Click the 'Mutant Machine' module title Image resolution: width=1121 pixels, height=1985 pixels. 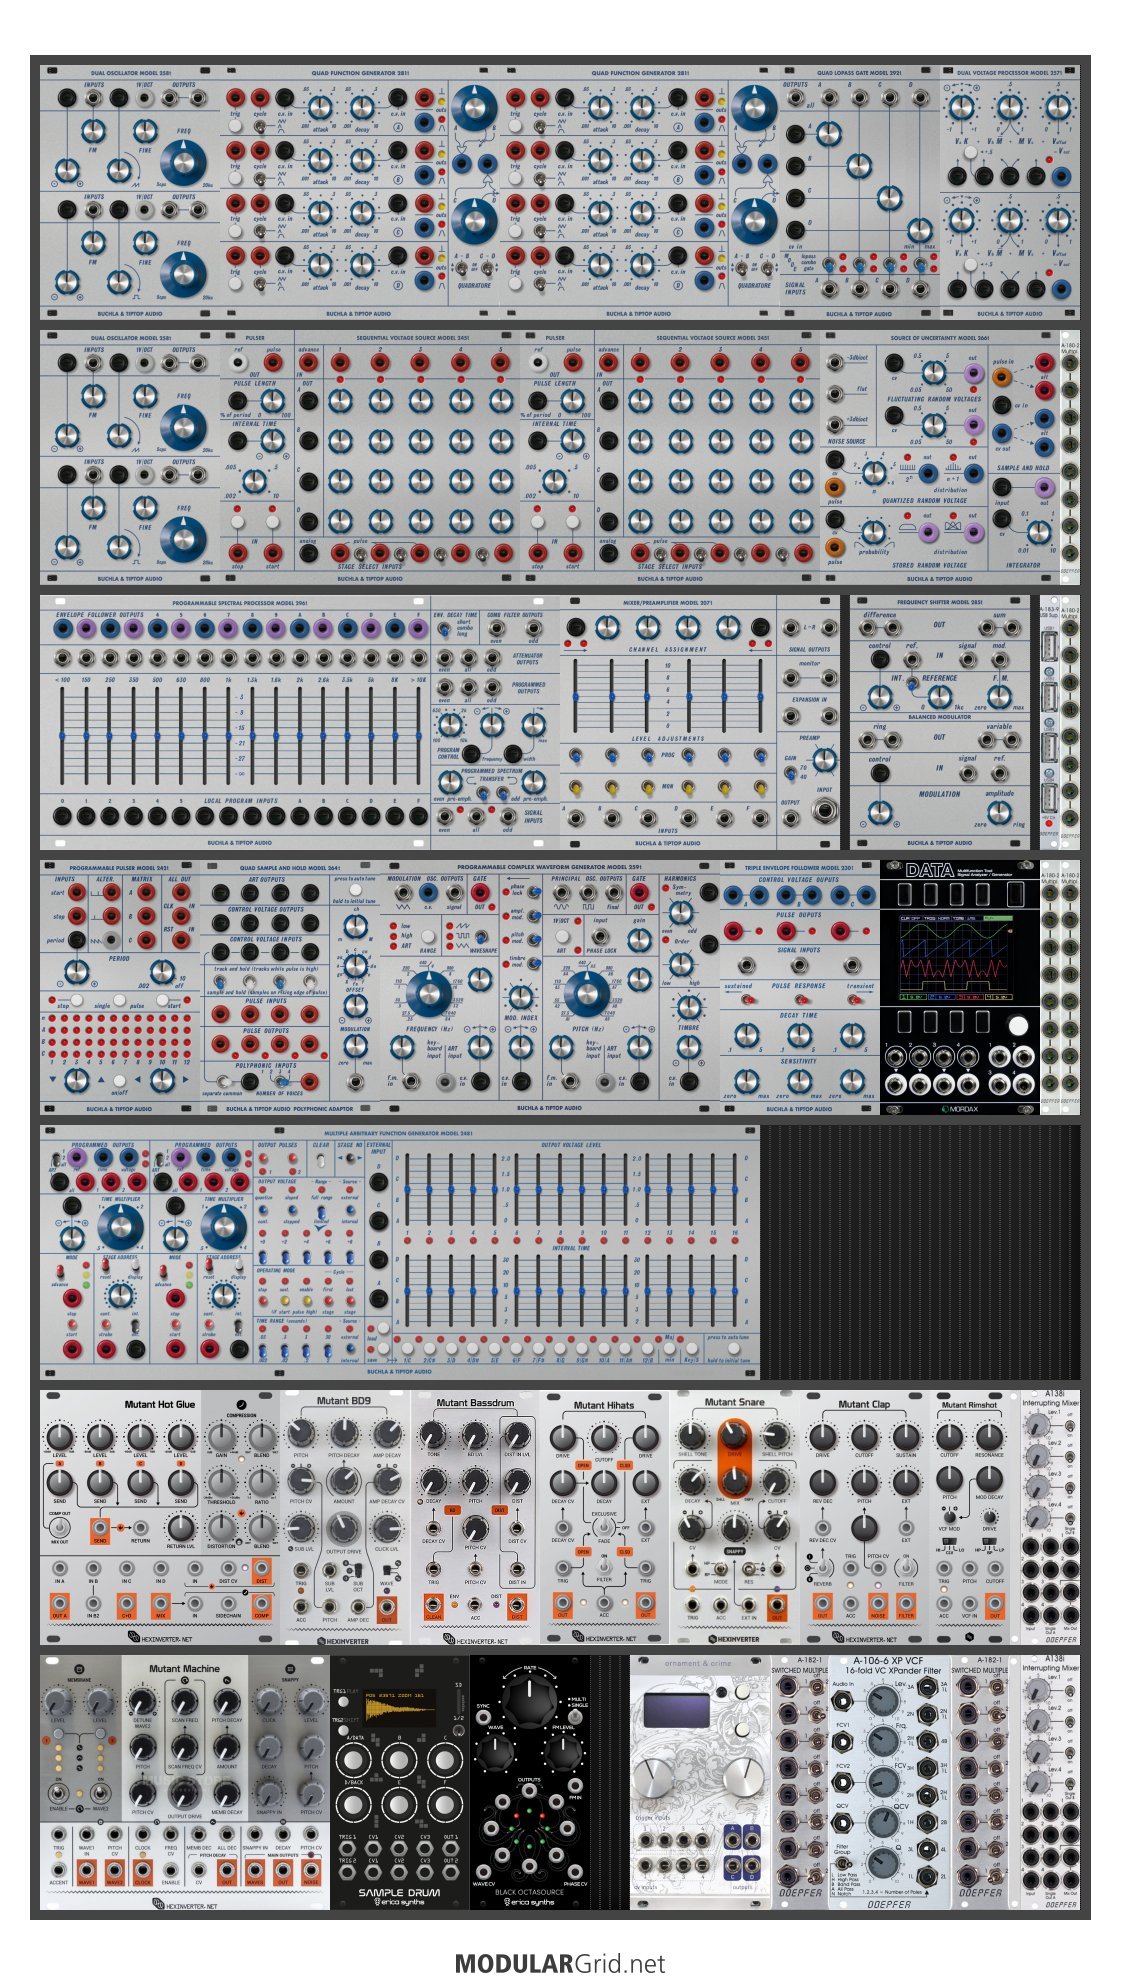pos(184,1669)
